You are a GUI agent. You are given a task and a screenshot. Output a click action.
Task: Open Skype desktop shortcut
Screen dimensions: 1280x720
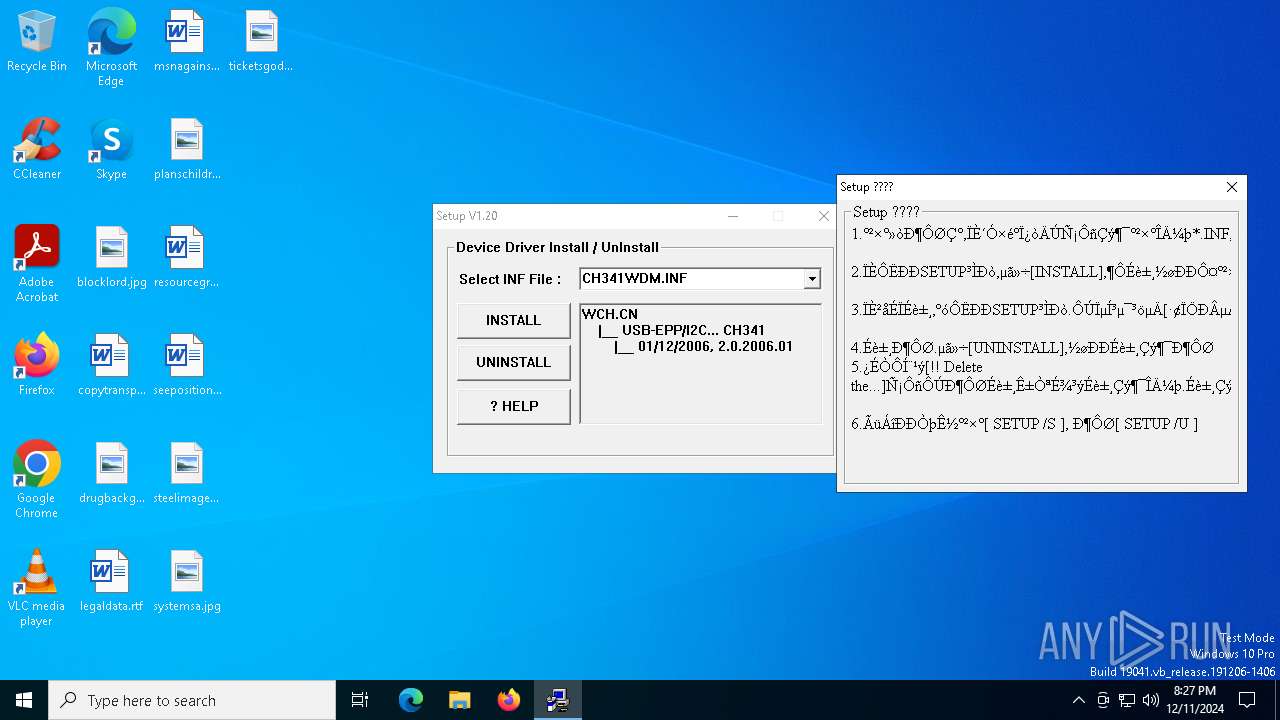tap(111, 149)
